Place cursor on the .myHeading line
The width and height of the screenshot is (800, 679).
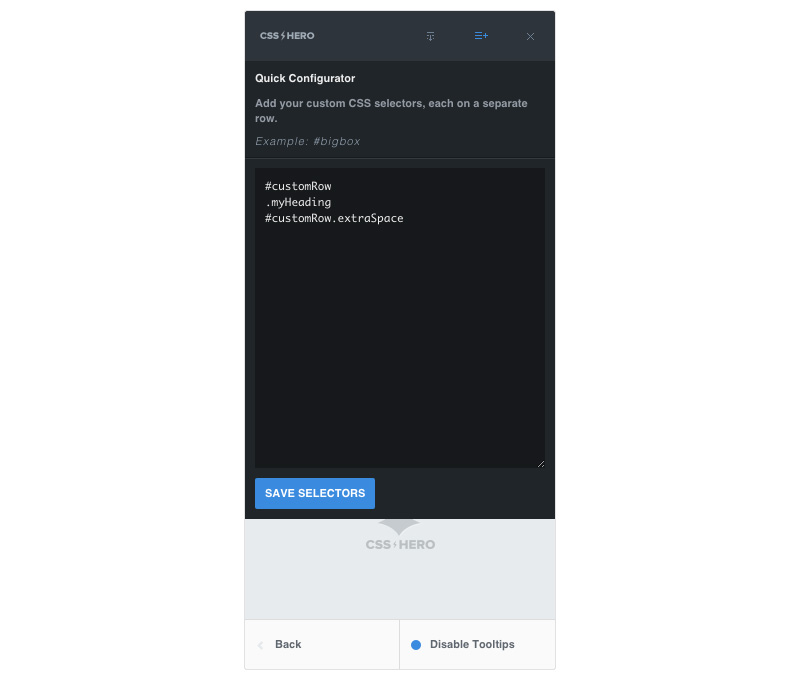coord(298,203)
